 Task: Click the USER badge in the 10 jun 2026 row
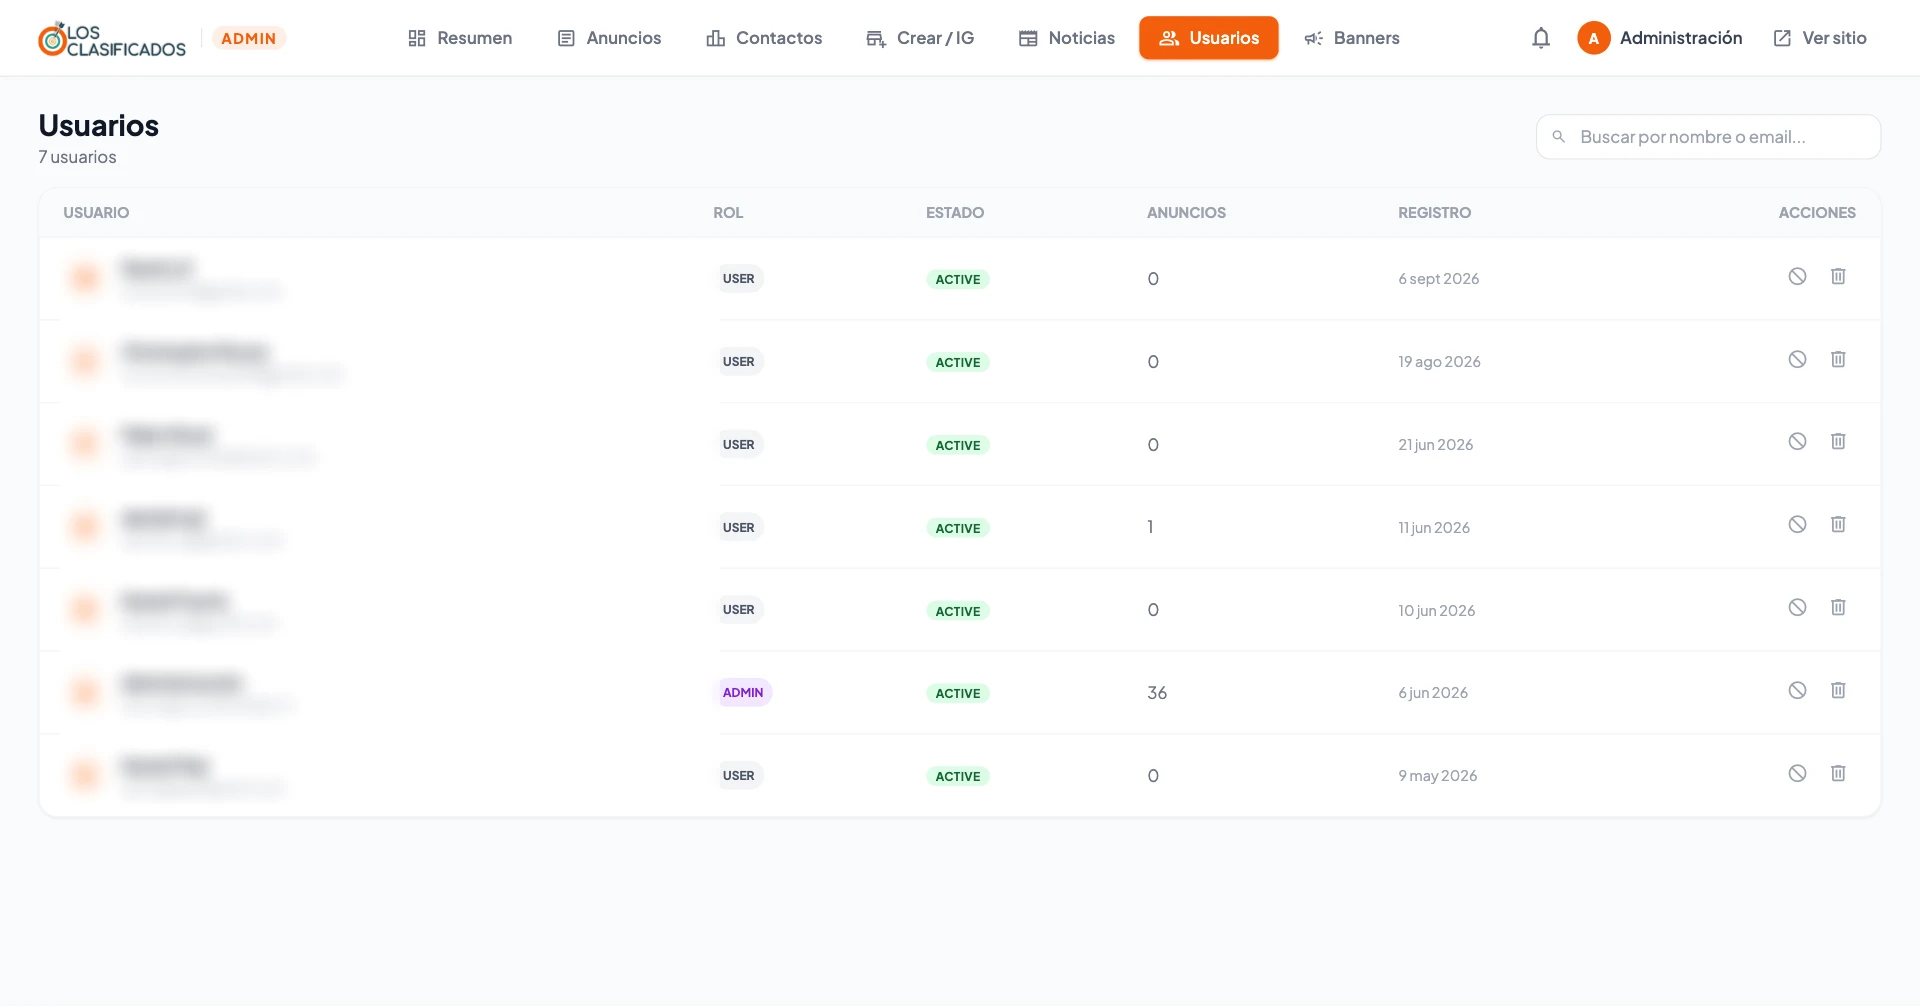(739, 610)
